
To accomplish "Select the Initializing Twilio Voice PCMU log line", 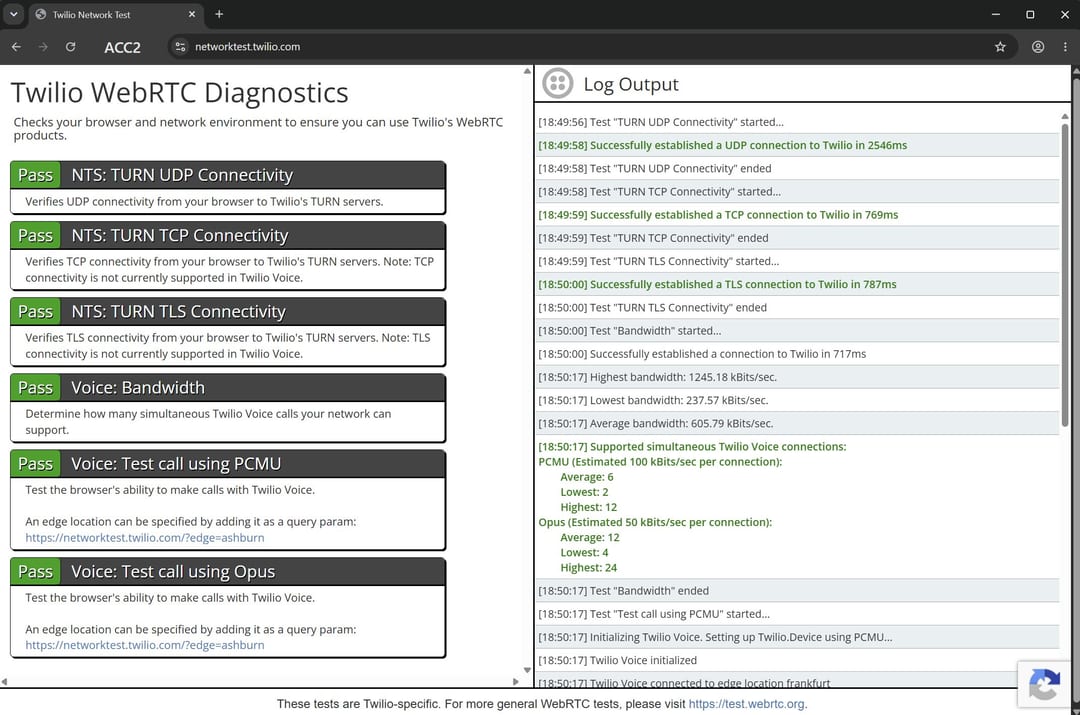I will [798, 637].
